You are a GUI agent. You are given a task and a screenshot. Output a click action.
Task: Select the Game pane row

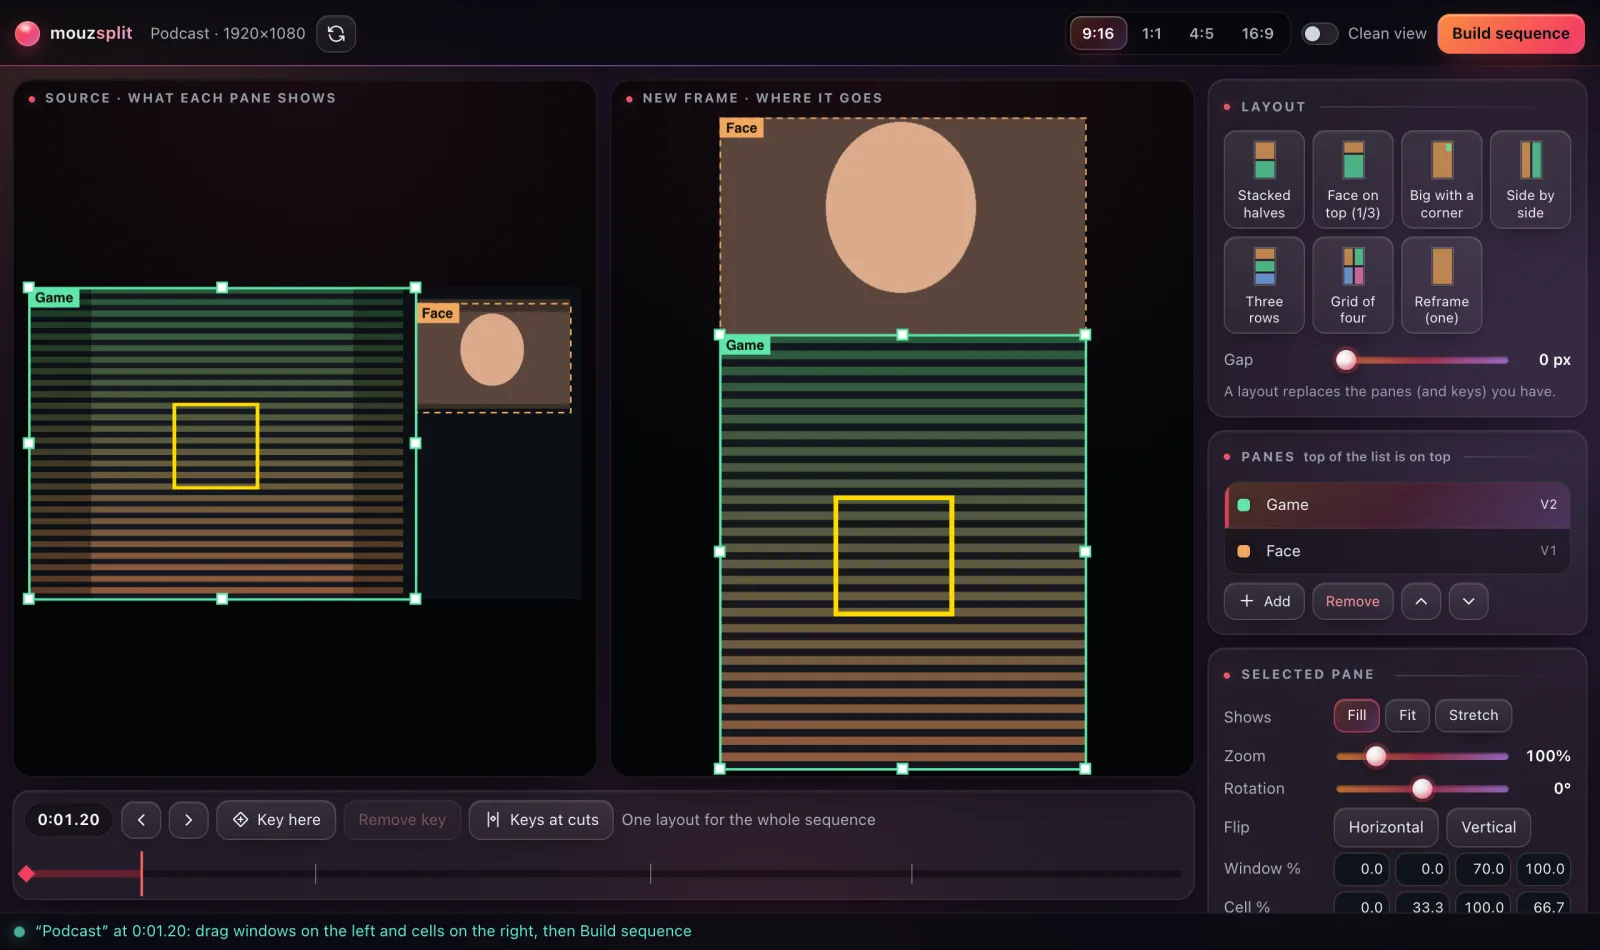(1397, 505)
